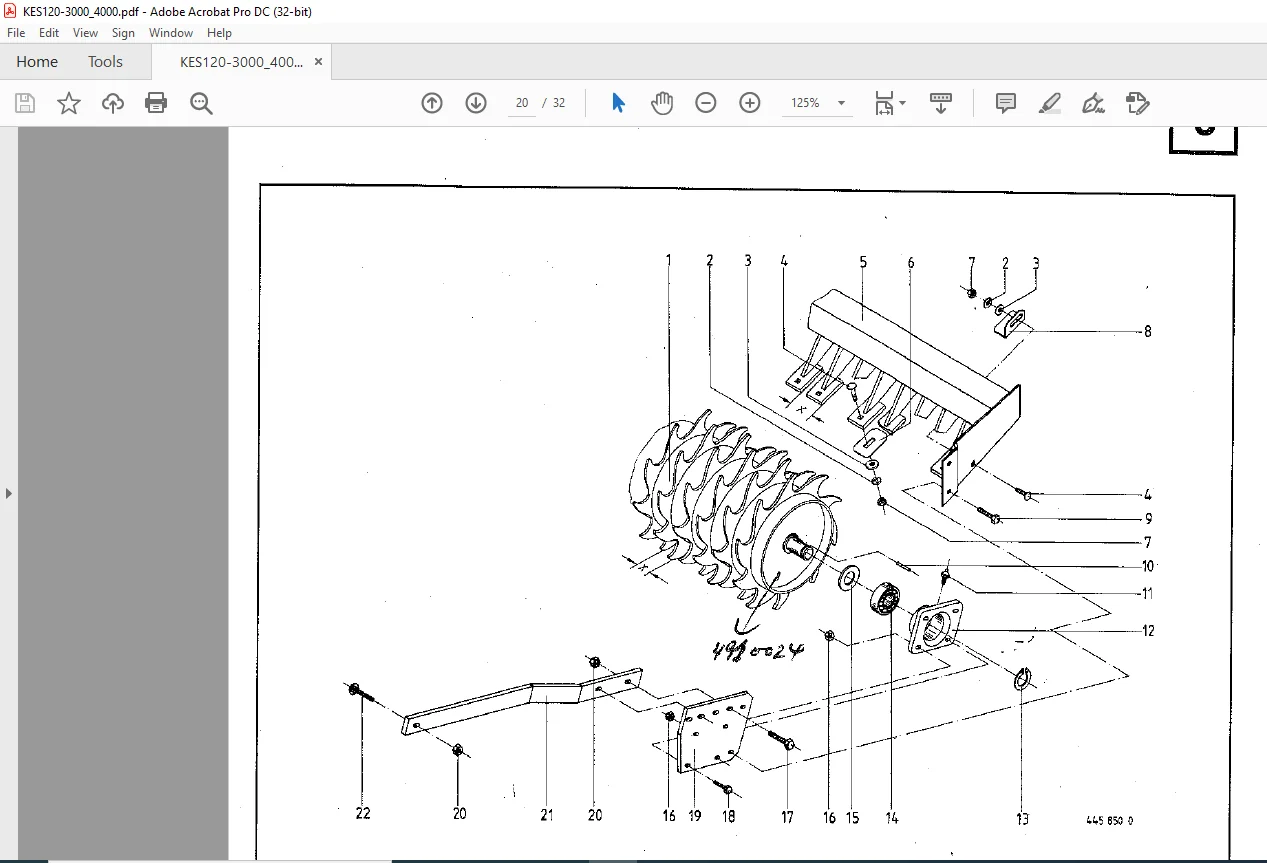Image resolution: width=1267 pixels, height=863 pixels.
Task: Click part number 14 label in diagram
Action: coord(891,817)
